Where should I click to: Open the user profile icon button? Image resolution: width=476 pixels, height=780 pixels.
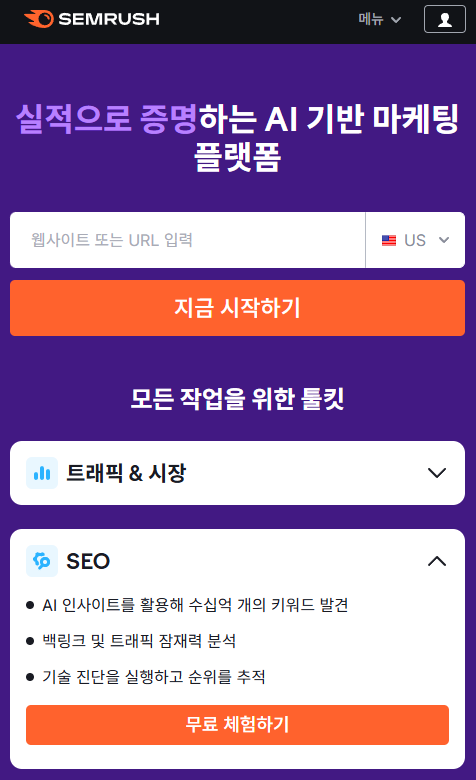(x=445, y=19)
